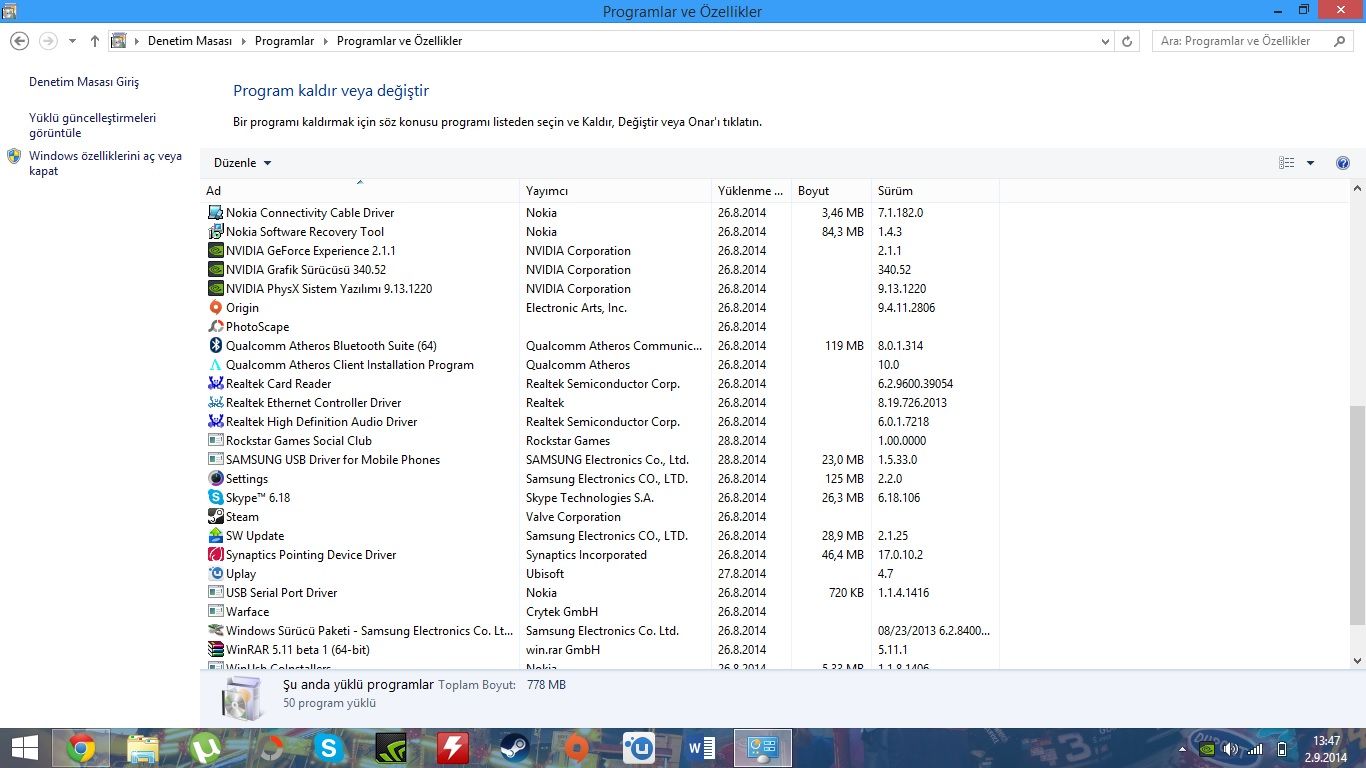Screen dimensions: 1366x768
Task: Select the Steam icon in the program list
Action: (x=215, y=517)
